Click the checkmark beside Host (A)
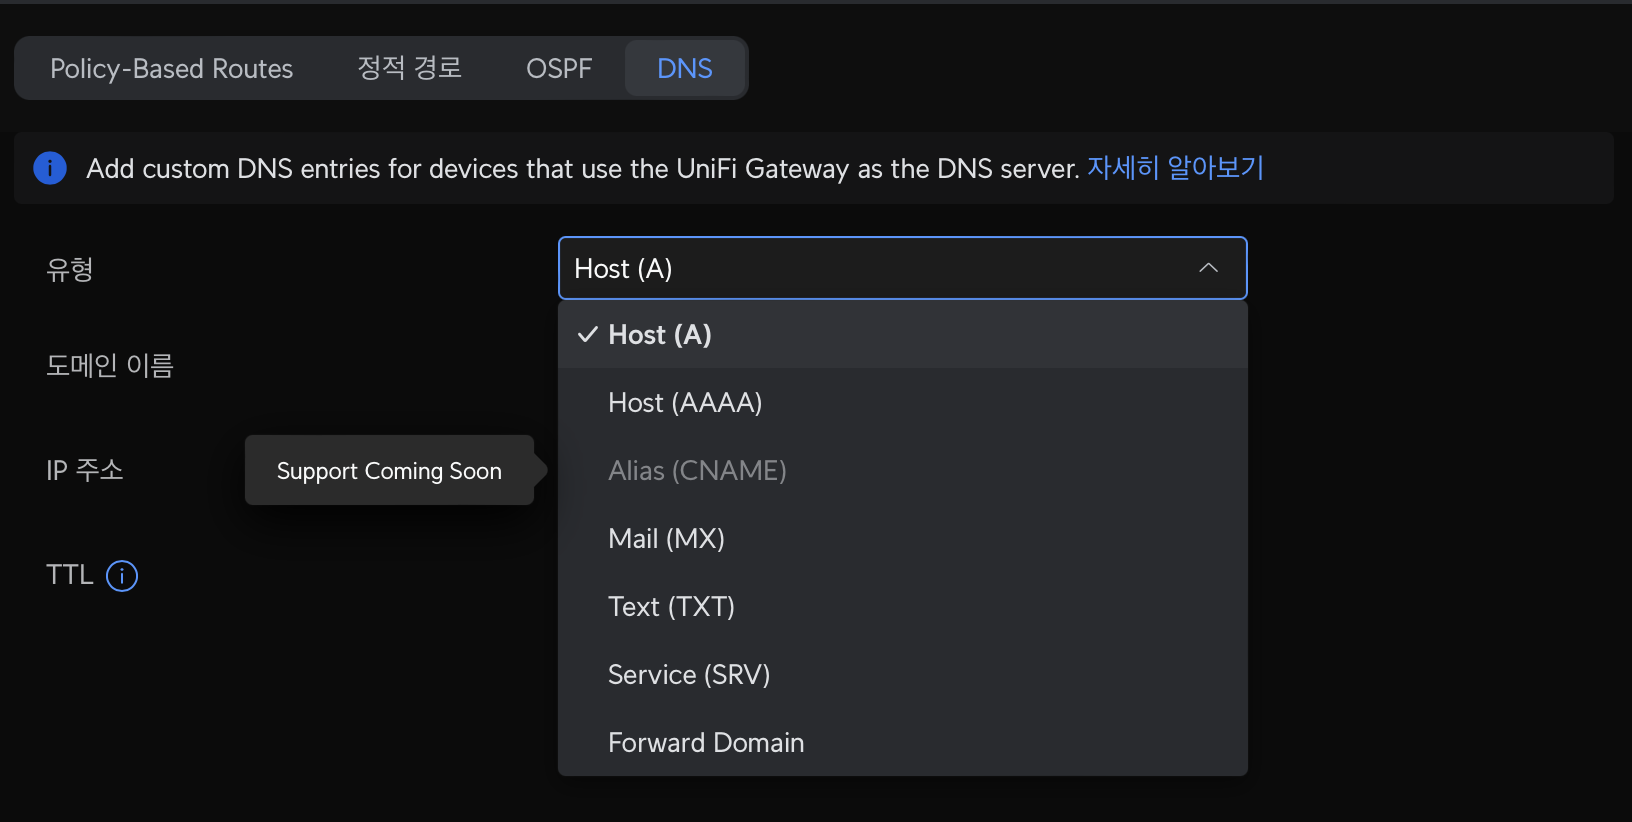The width and height of the screenshot is (1632, 822). 588,335
